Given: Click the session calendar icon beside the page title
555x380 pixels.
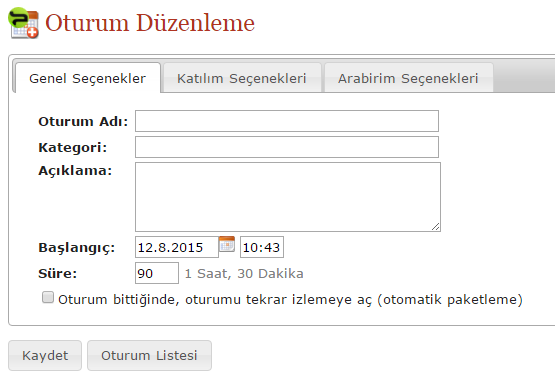Looking at the screenshot, I should coord(24,23).
